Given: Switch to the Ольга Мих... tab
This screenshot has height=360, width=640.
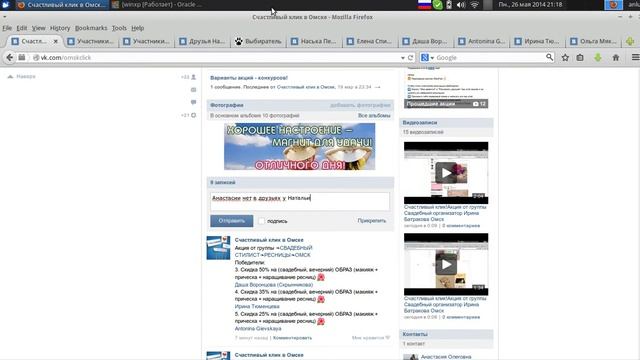Looking at the screenshot, I should [593, 41].
